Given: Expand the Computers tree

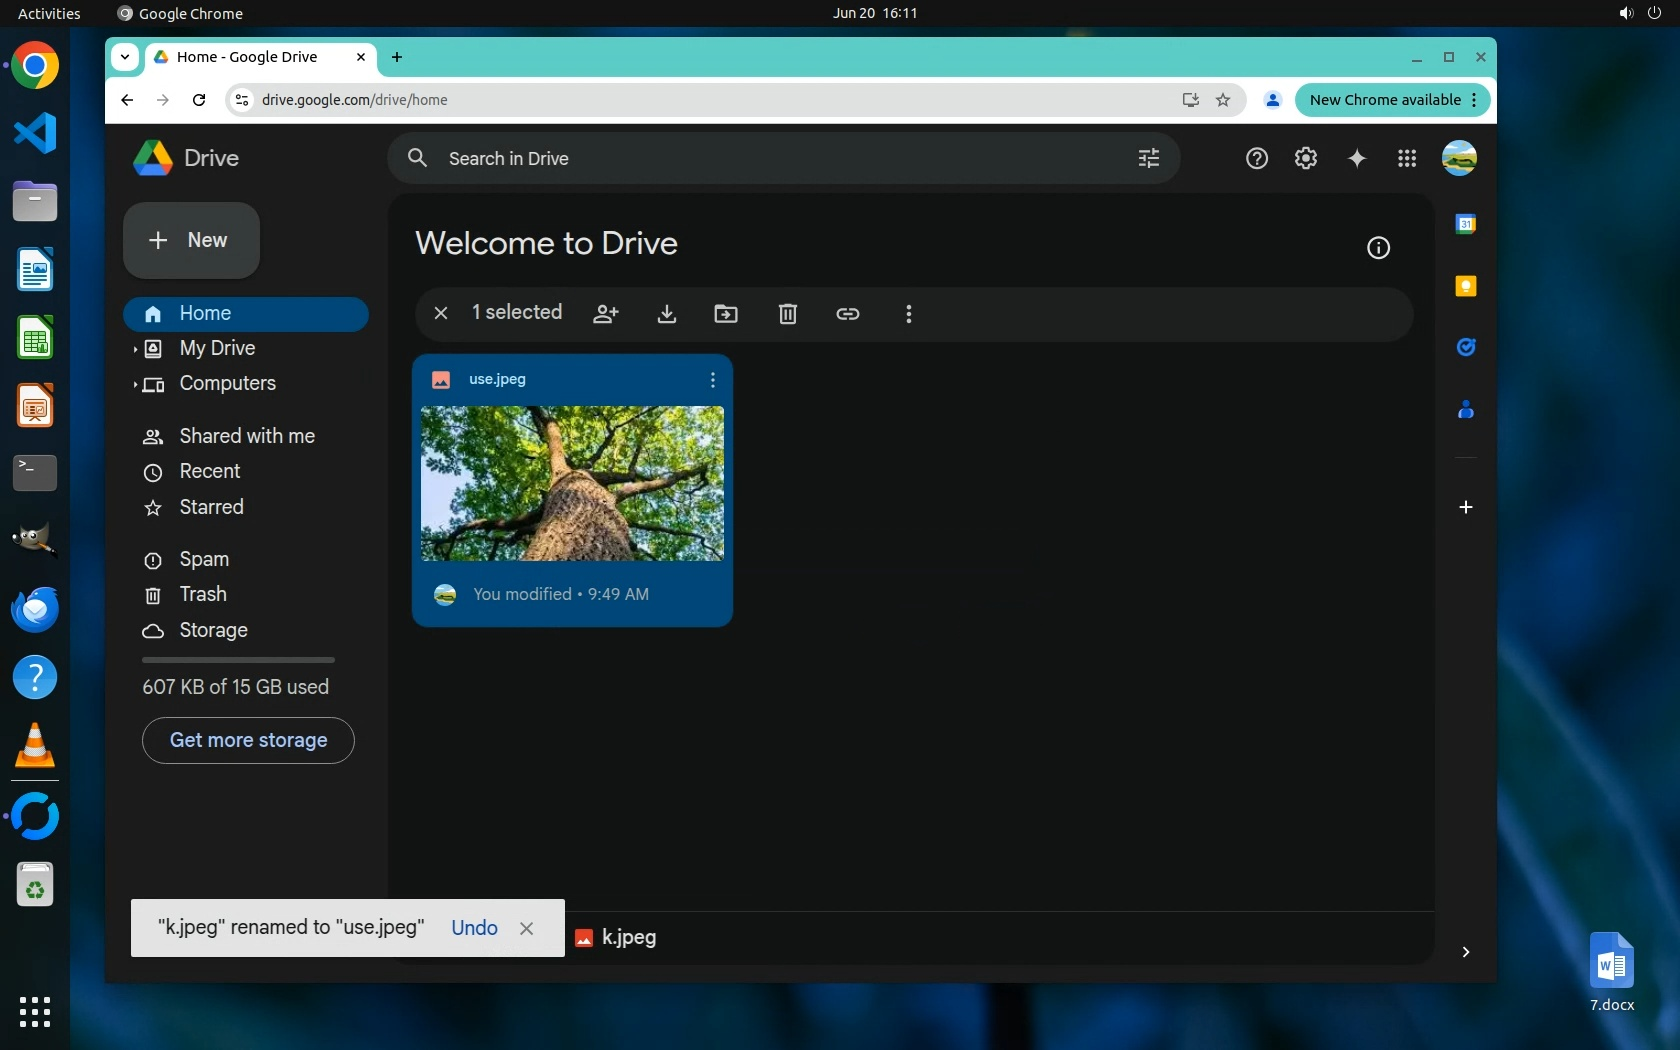Looking at the screenshot, I should 135,384.
